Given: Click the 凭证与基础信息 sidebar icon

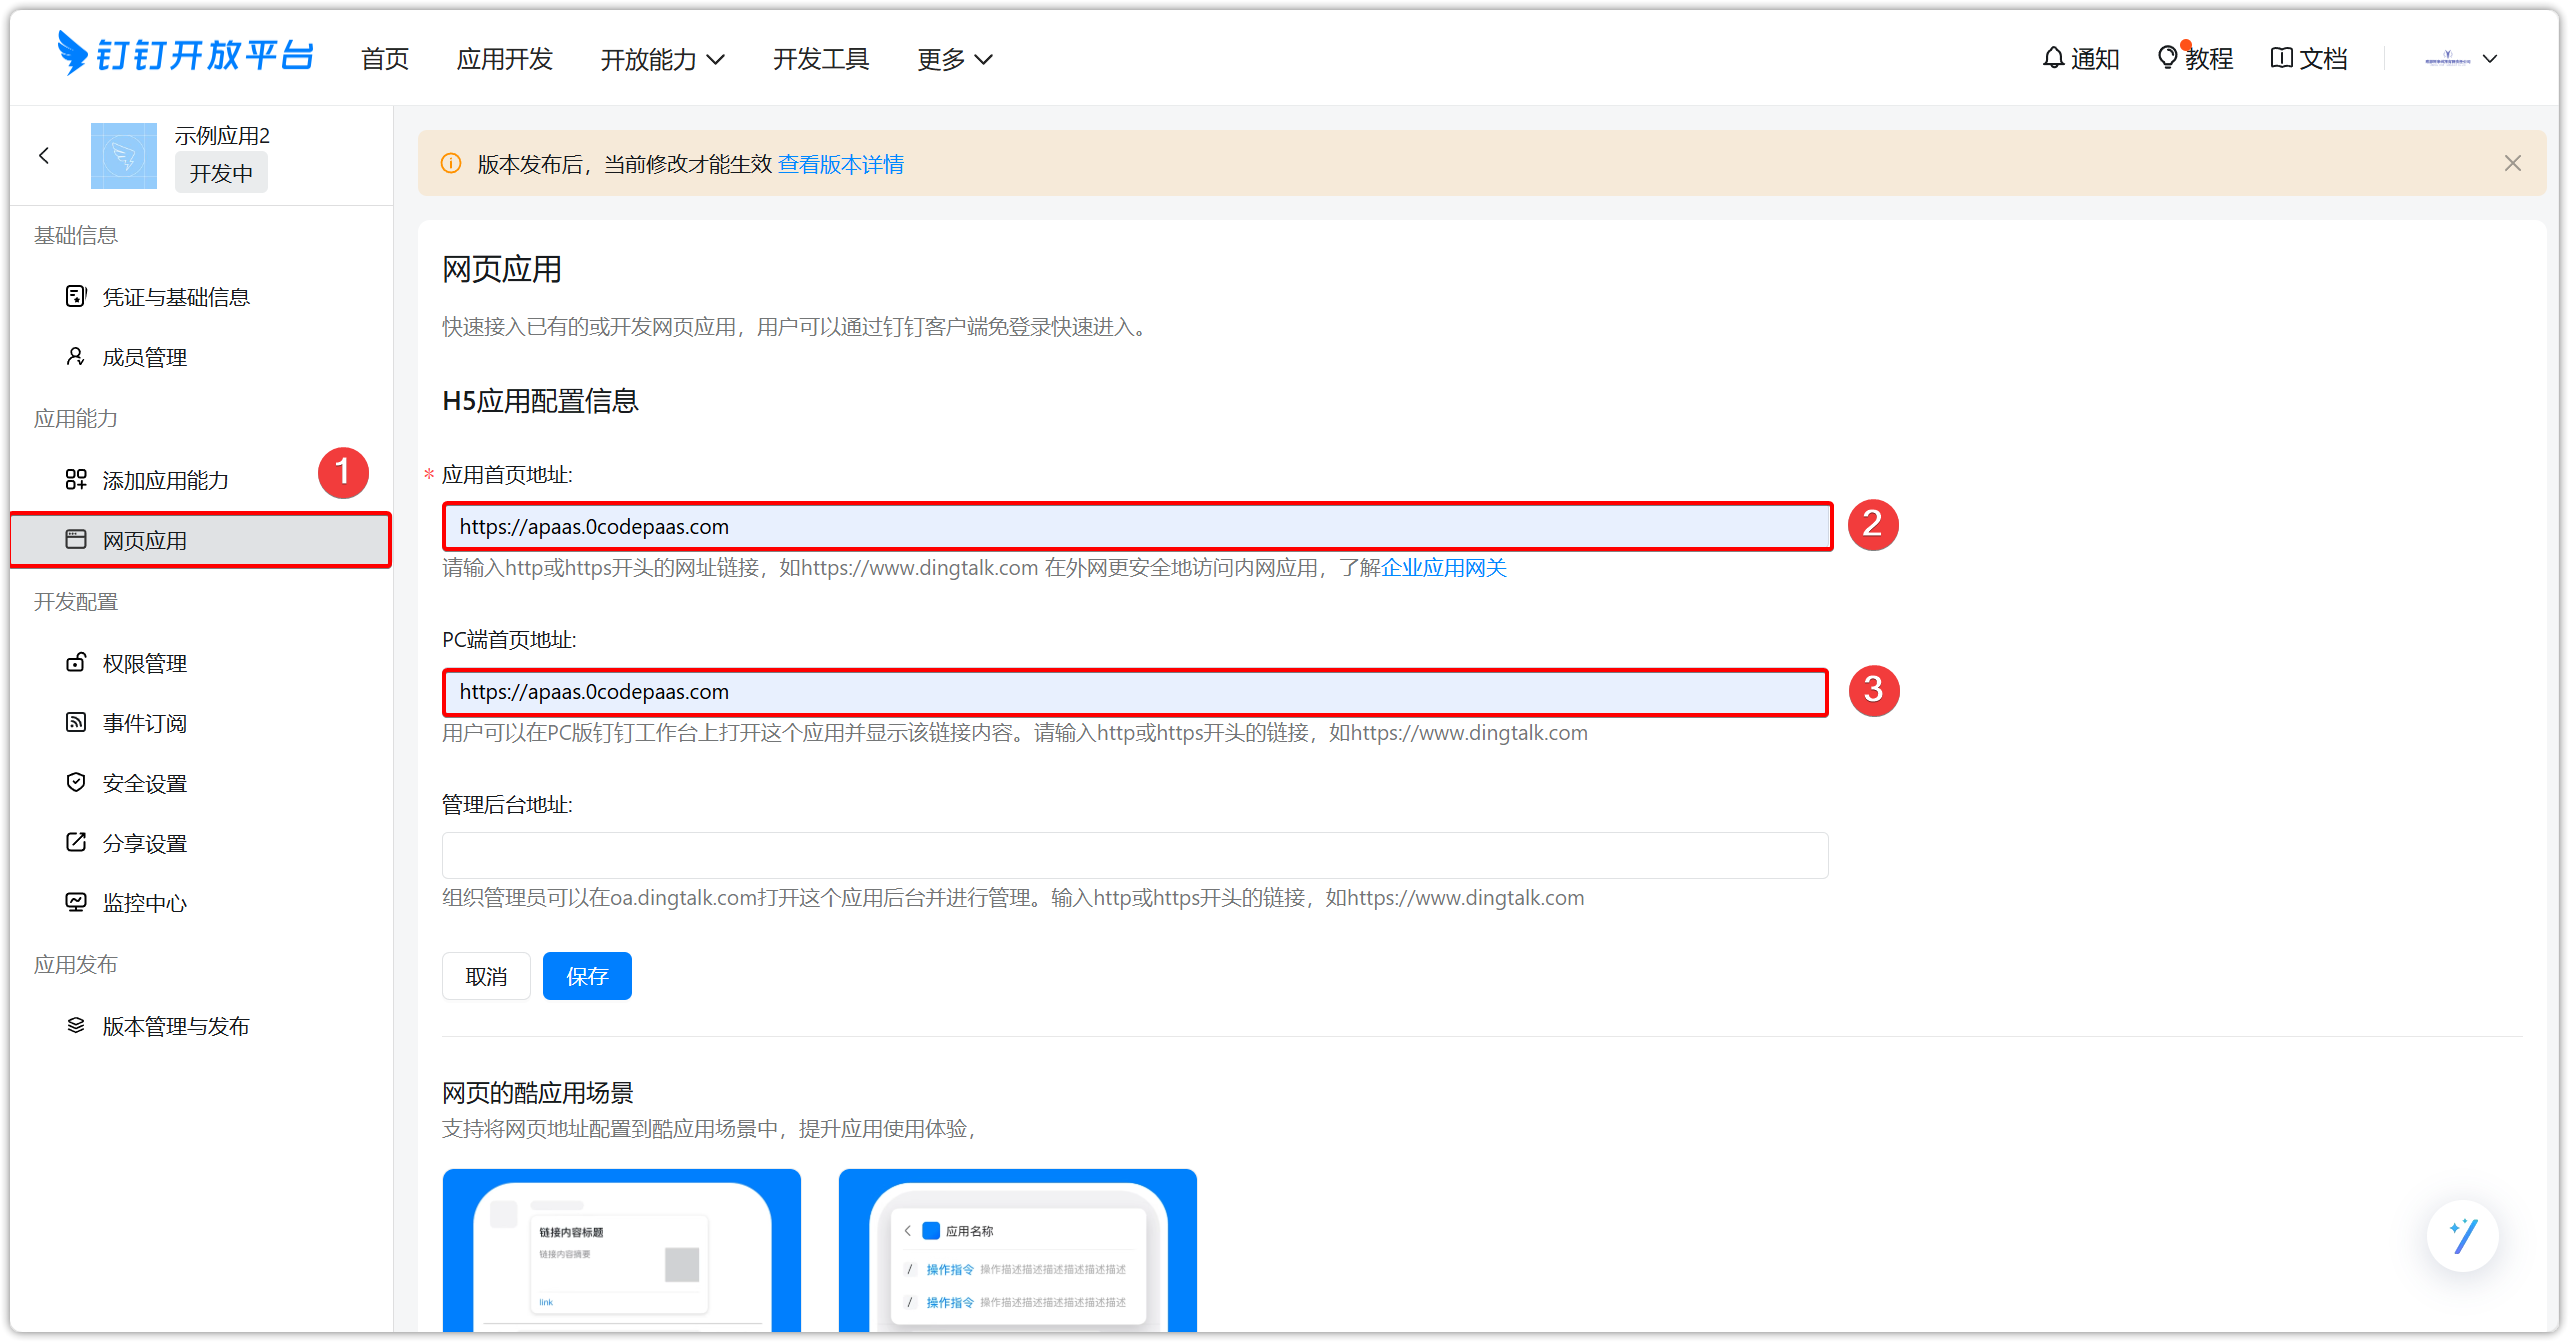Looking at the screenshot, I should tap(76, 296).
